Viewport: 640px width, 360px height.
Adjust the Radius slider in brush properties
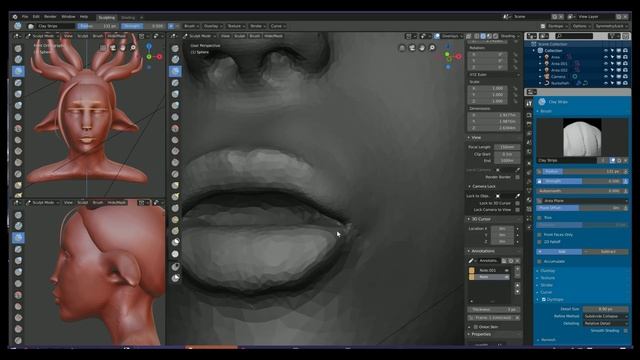(582, 172)
